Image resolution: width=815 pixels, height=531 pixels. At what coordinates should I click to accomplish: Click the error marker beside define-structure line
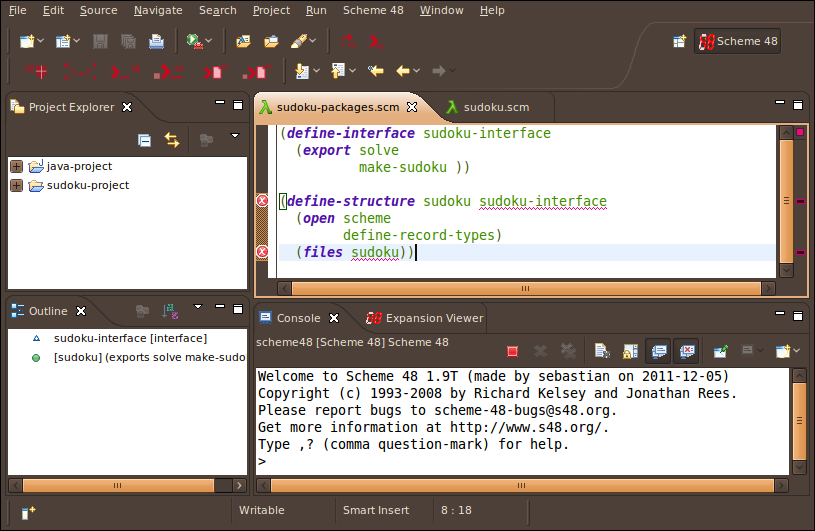click(262, 201)
